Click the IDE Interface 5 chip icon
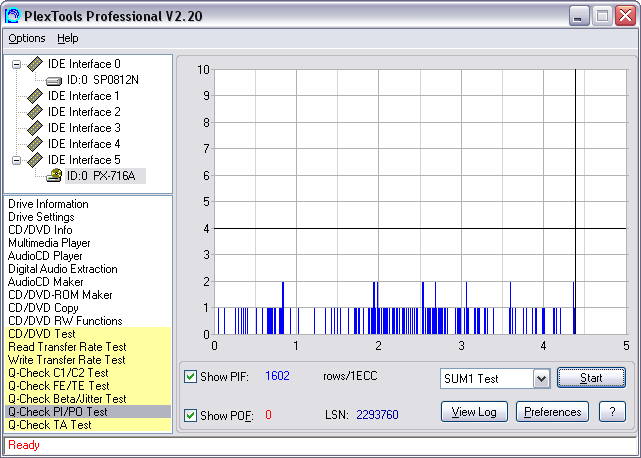The image size is (641, 458). pyautogui.click(x=35, y=160)
